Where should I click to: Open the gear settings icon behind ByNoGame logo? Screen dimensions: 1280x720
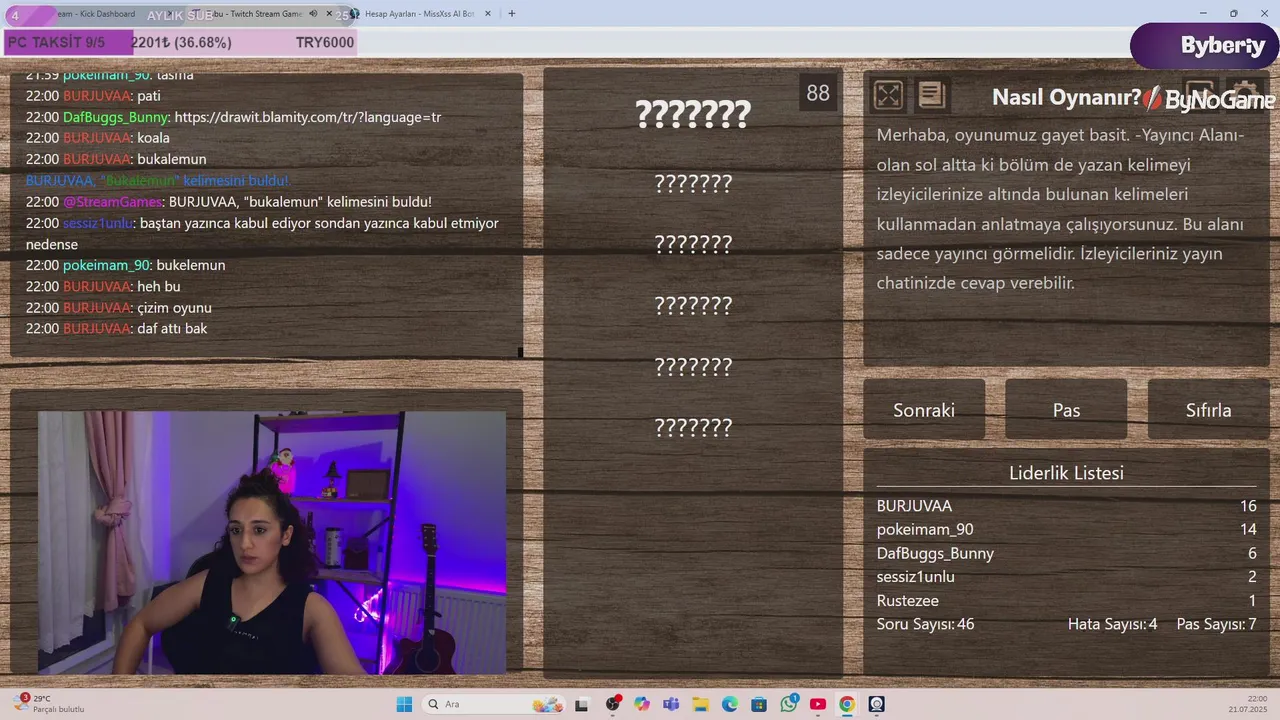[1244, 94]
